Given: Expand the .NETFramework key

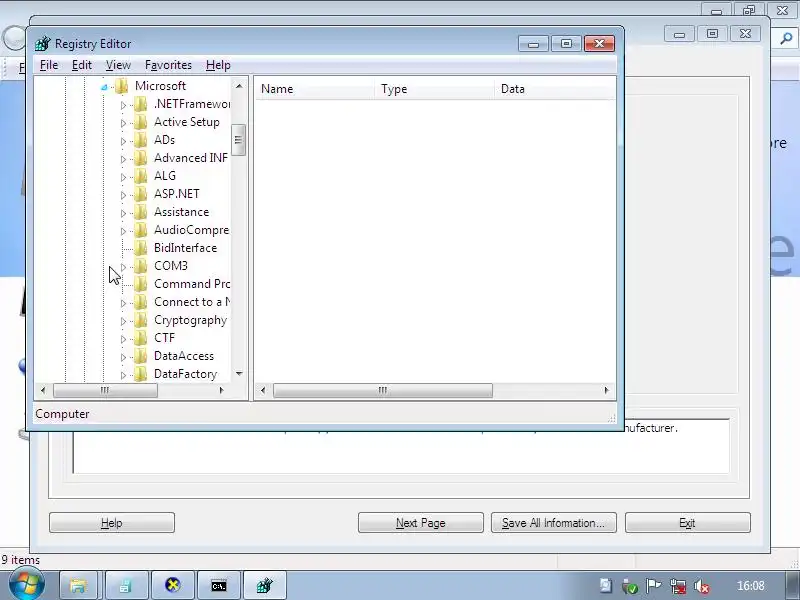Looking at the screenshot, I should [123, 105].
